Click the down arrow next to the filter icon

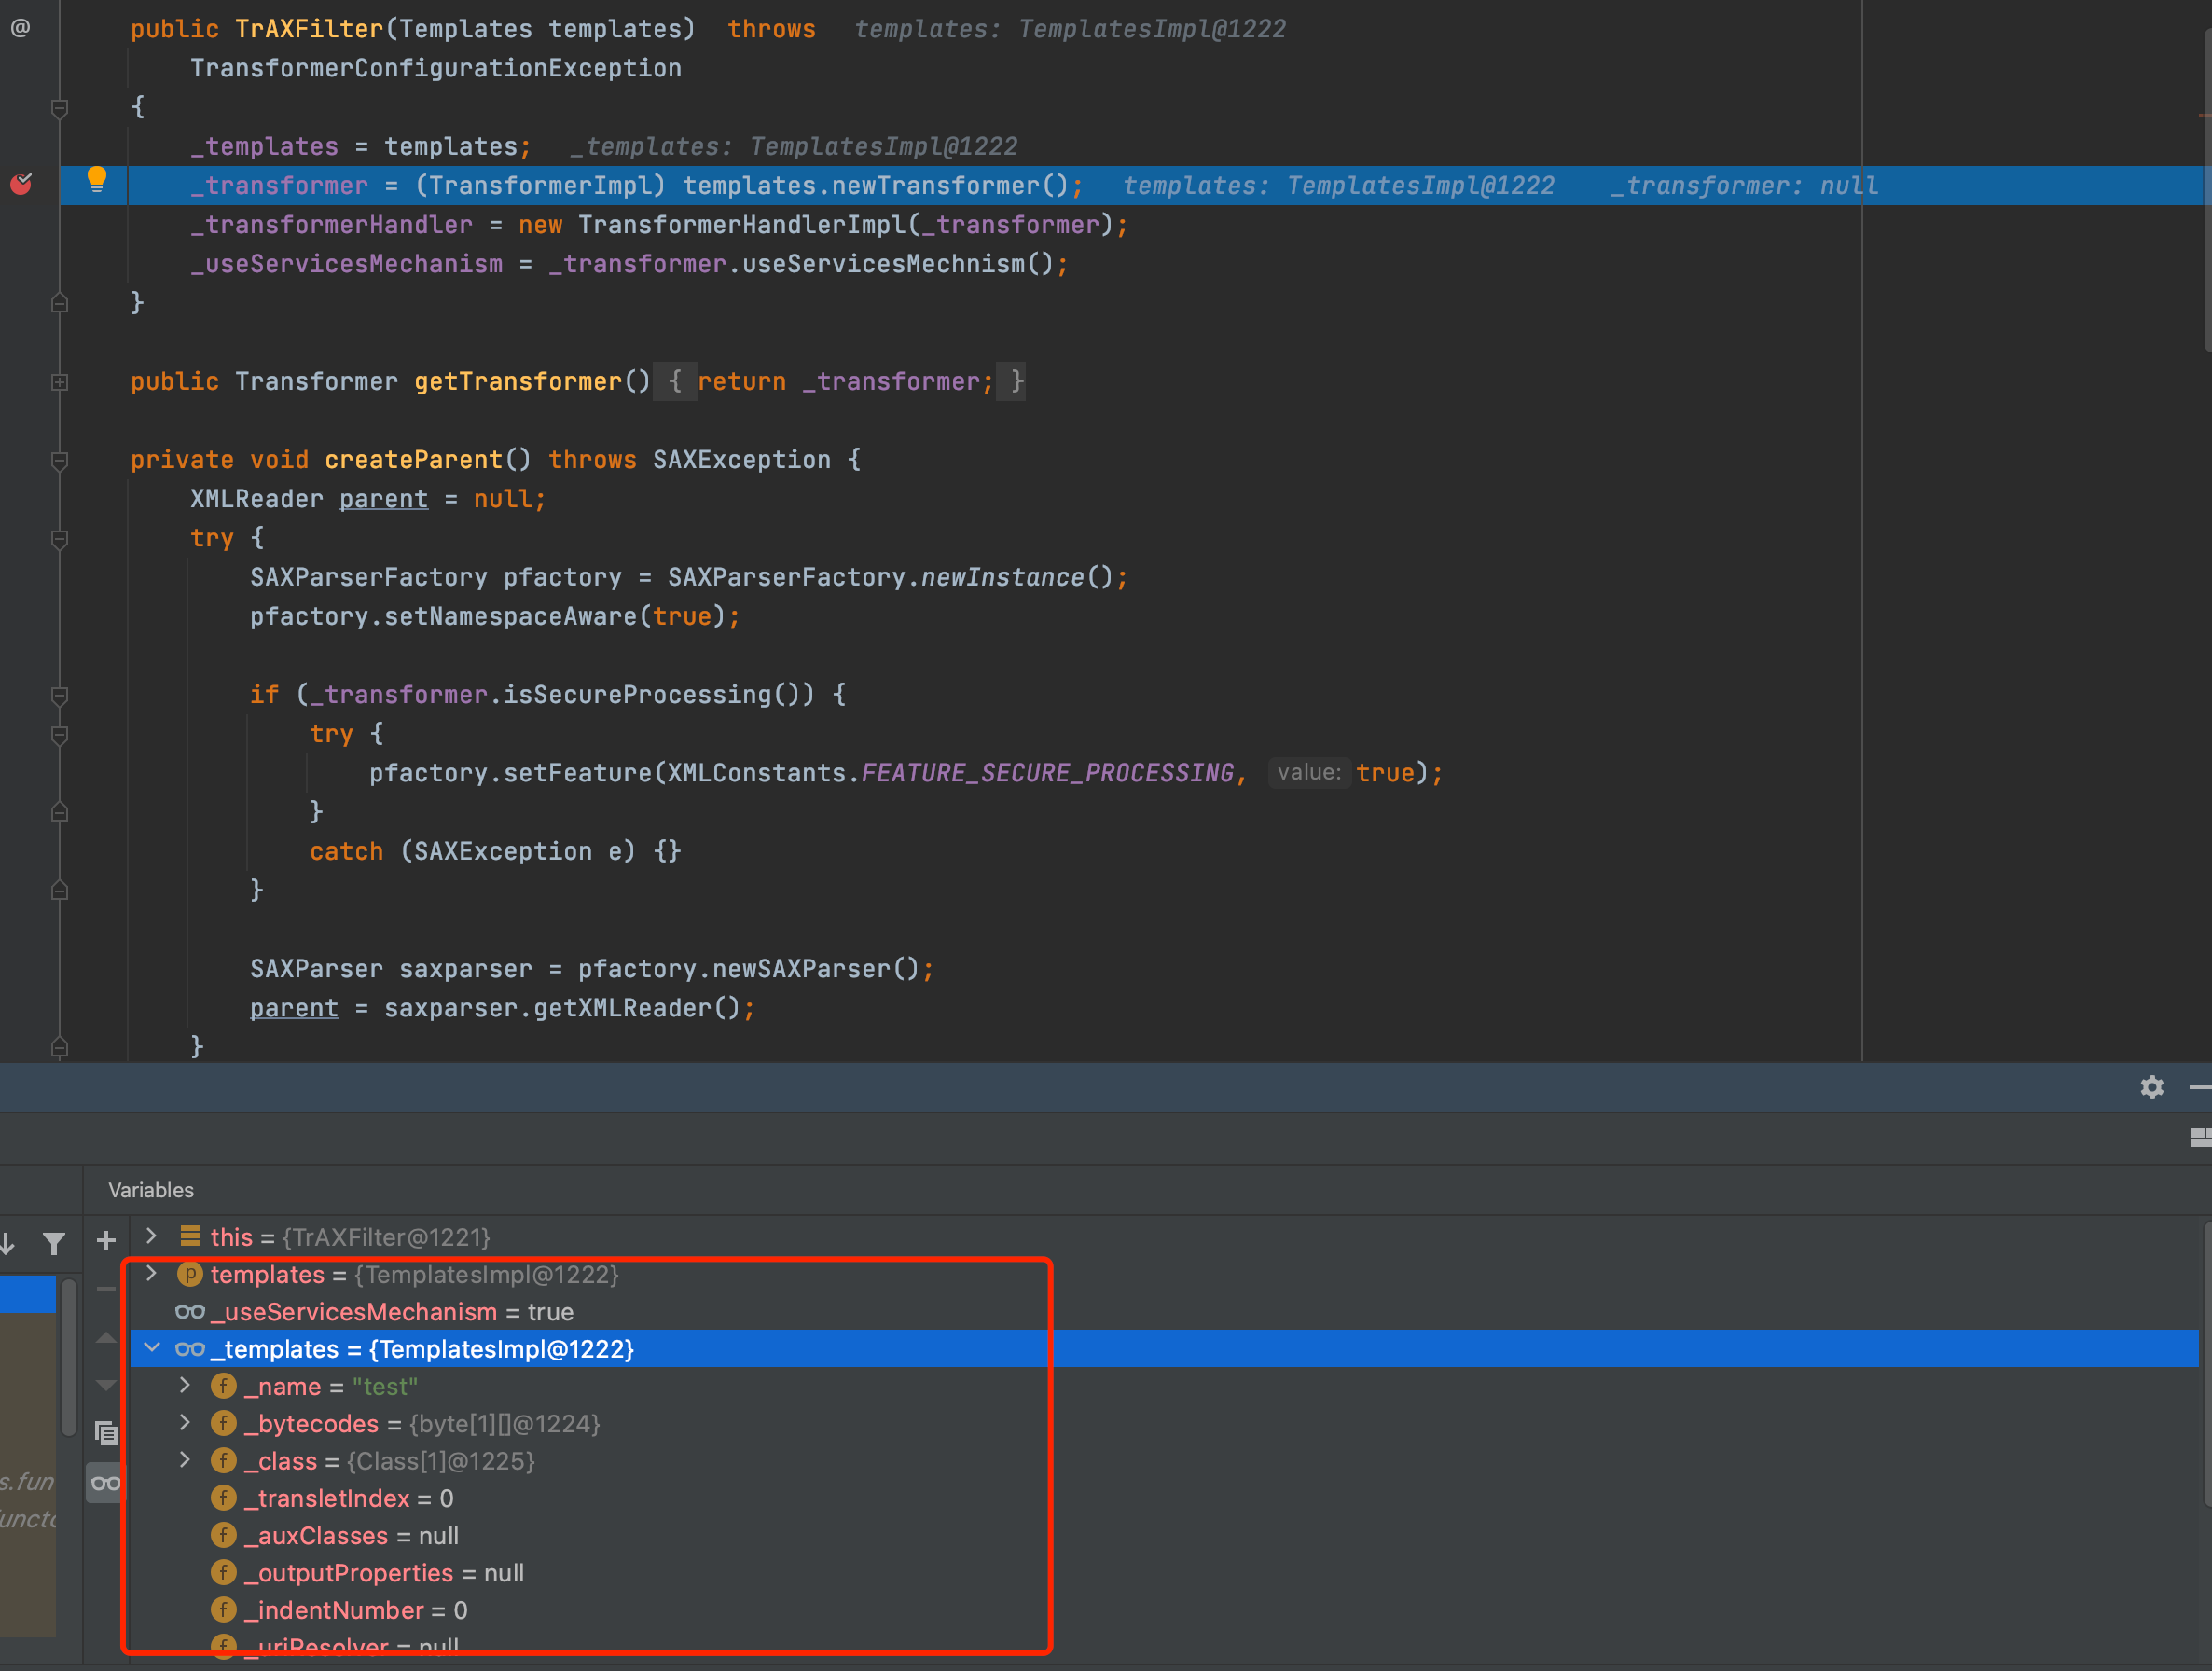pos(8,1243)
